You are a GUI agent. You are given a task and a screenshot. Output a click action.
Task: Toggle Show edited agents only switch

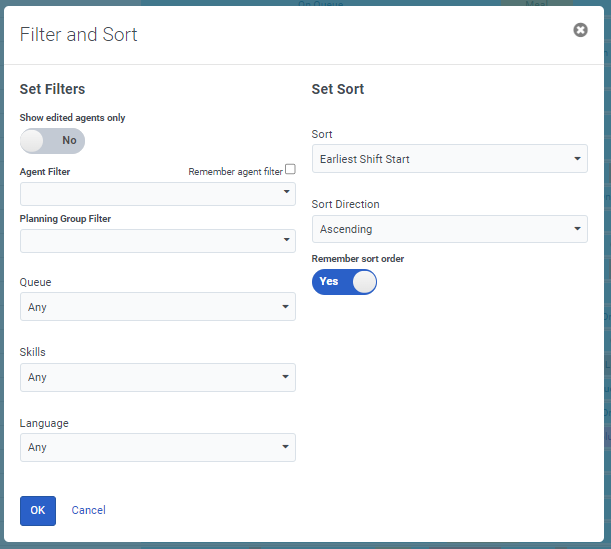click(x=53, y=141)
